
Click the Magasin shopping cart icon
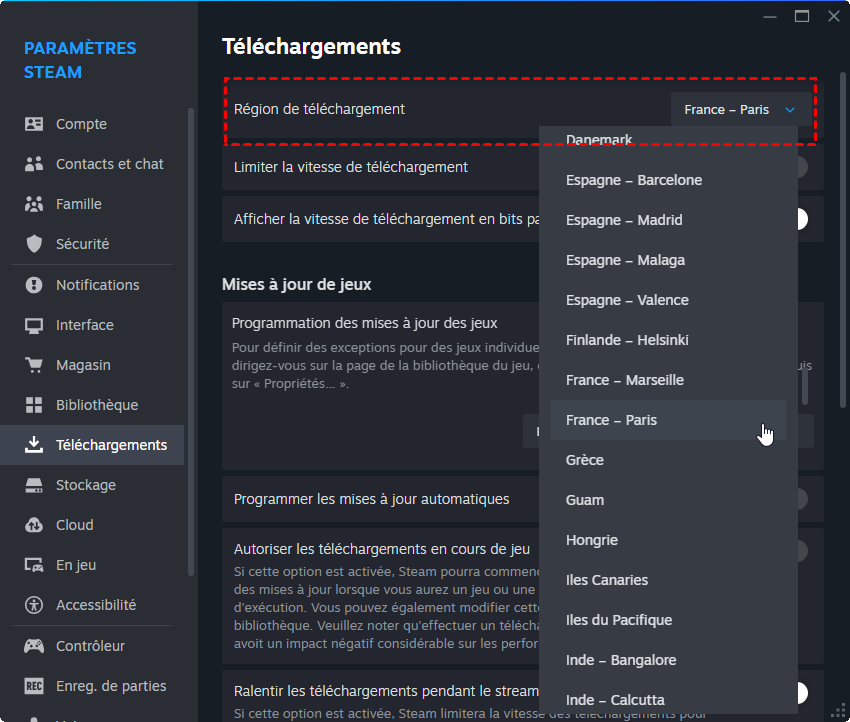coord(34,365)
